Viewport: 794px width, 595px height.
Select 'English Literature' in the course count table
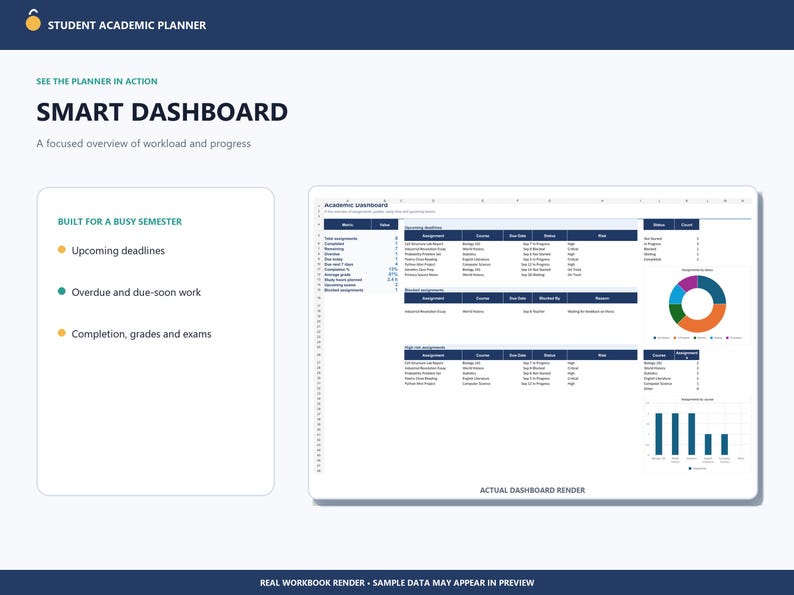(671, 379)
